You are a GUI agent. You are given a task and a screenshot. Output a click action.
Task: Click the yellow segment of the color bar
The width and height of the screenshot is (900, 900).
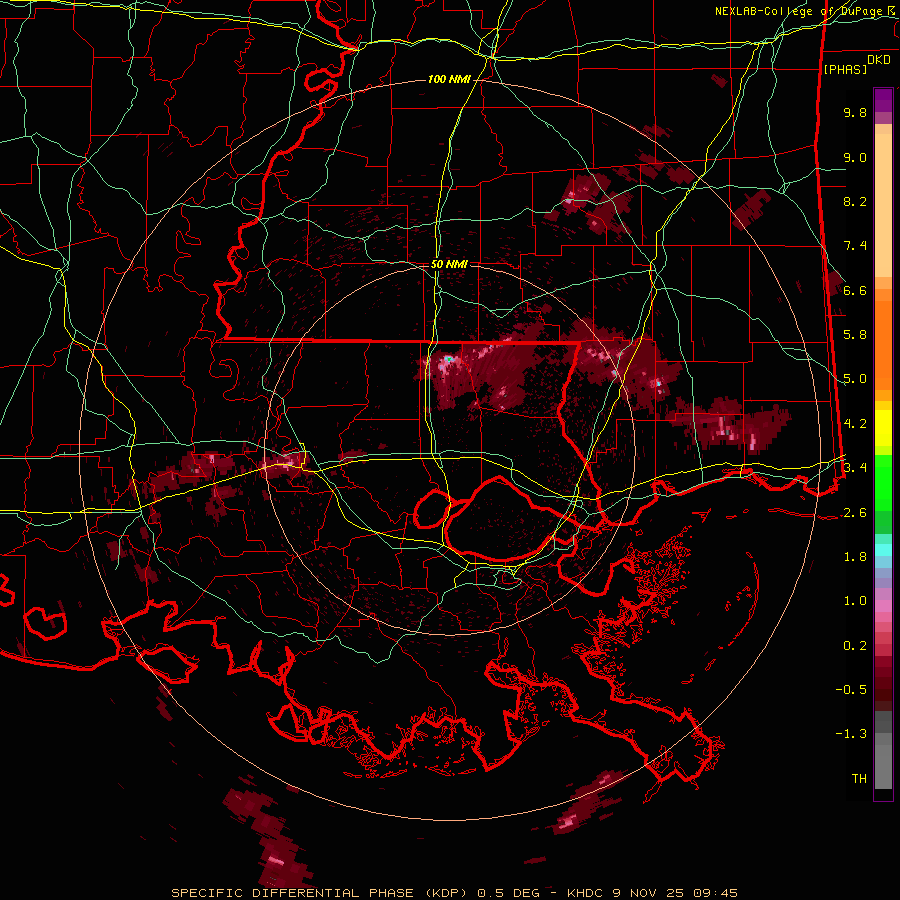coord(883,428)
